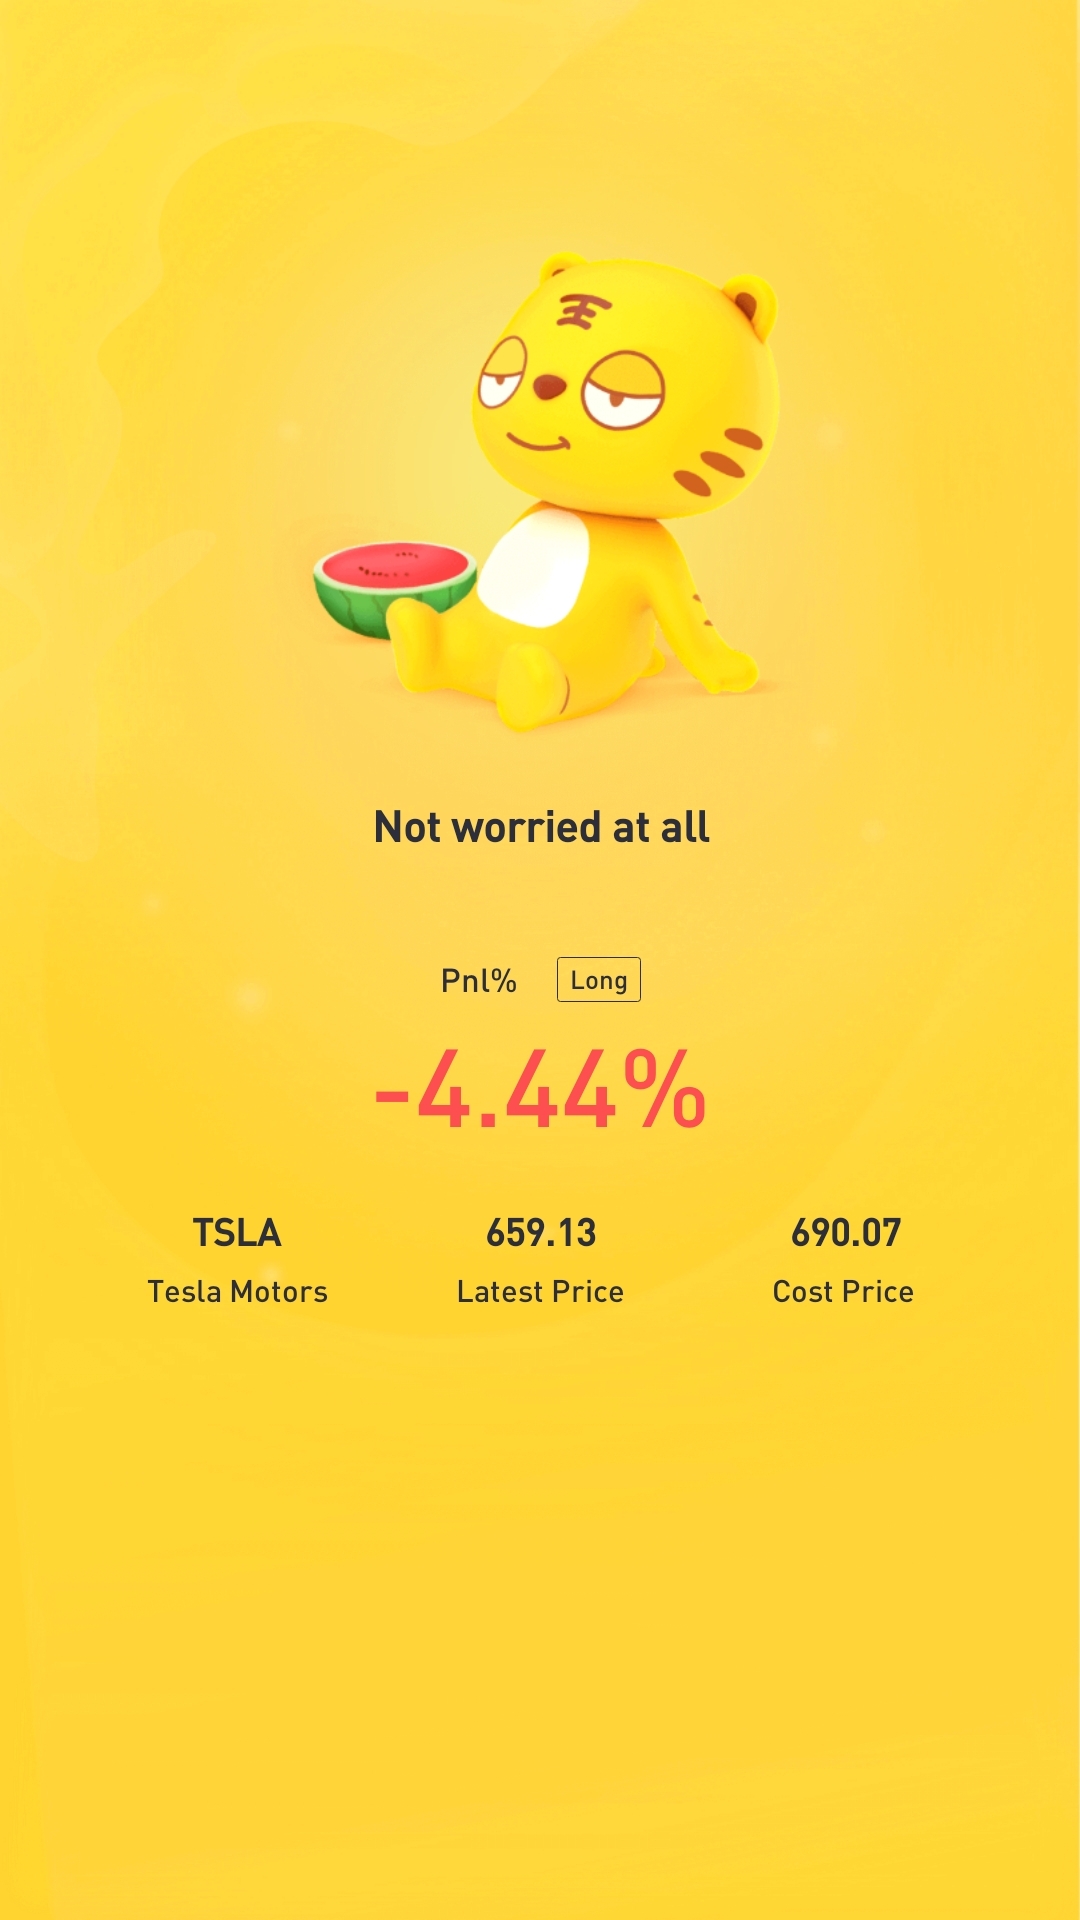Image resolution: width=1080 pixels, height=1920 pixels.
Task: Tap the stripe mark on tiger's forehead
Action: coord(583,312)
